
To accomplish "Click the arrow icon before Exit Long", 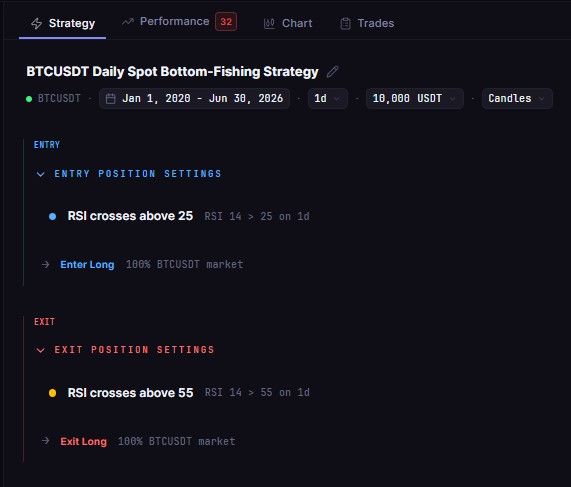I will click(x=46, y=441).
